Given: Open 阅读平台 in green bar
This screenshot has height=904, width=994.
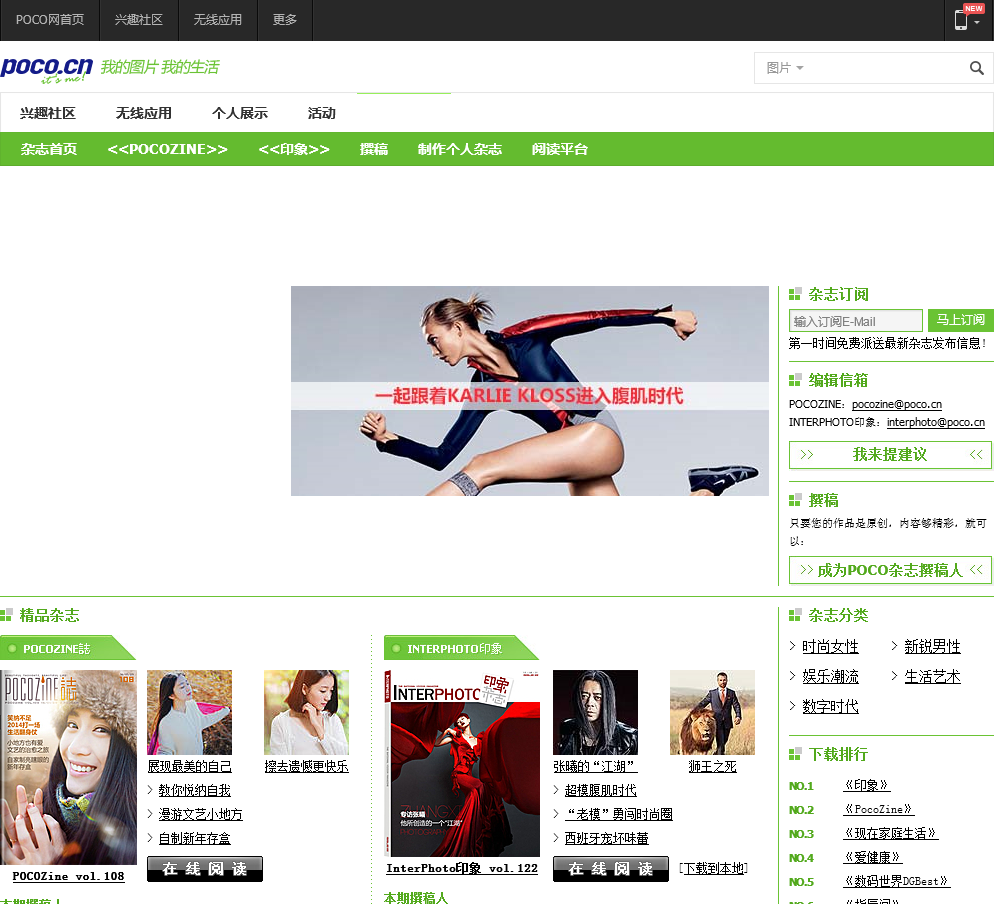Looking at the screenshot, I should (560, 149).
